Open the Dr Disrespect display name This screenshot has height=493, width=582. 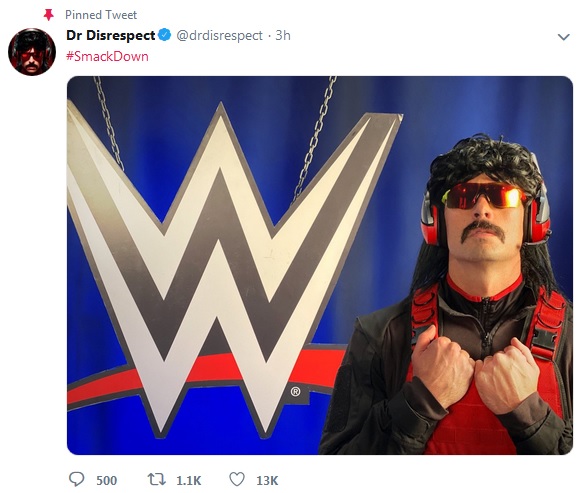point(111,35)
